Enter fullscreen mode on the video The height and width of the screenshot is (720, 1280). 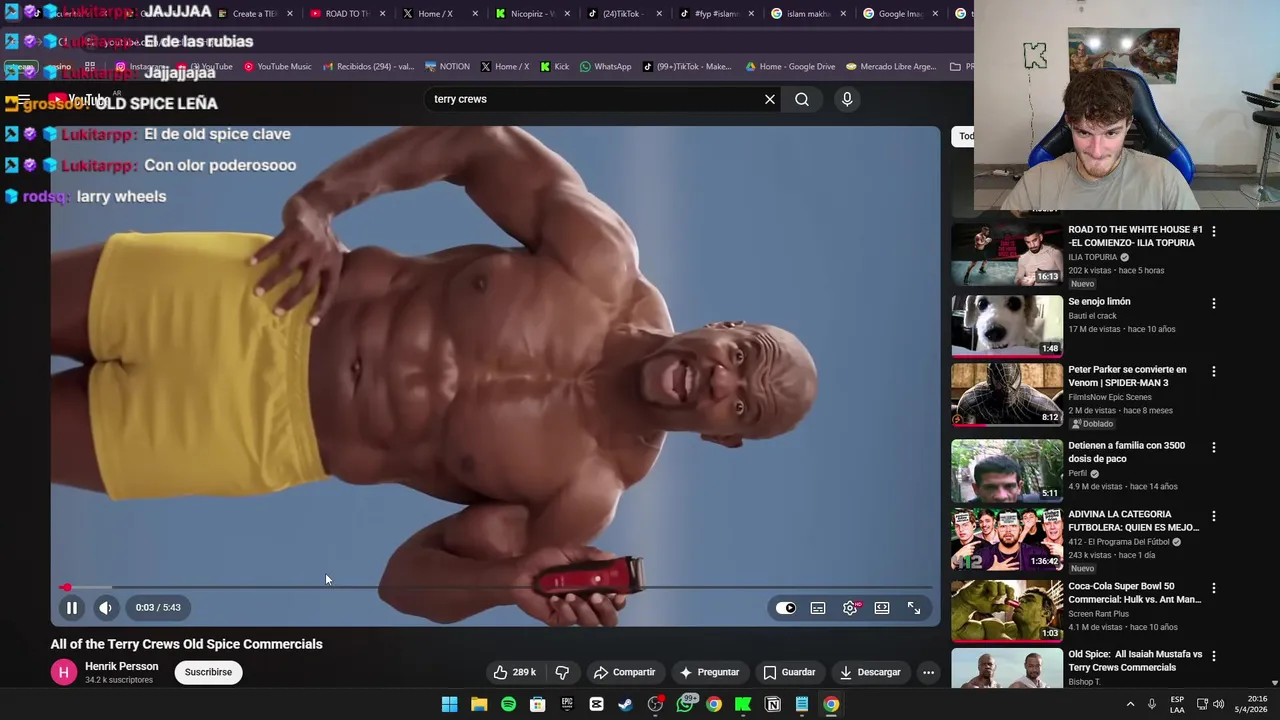pos(914,608)
